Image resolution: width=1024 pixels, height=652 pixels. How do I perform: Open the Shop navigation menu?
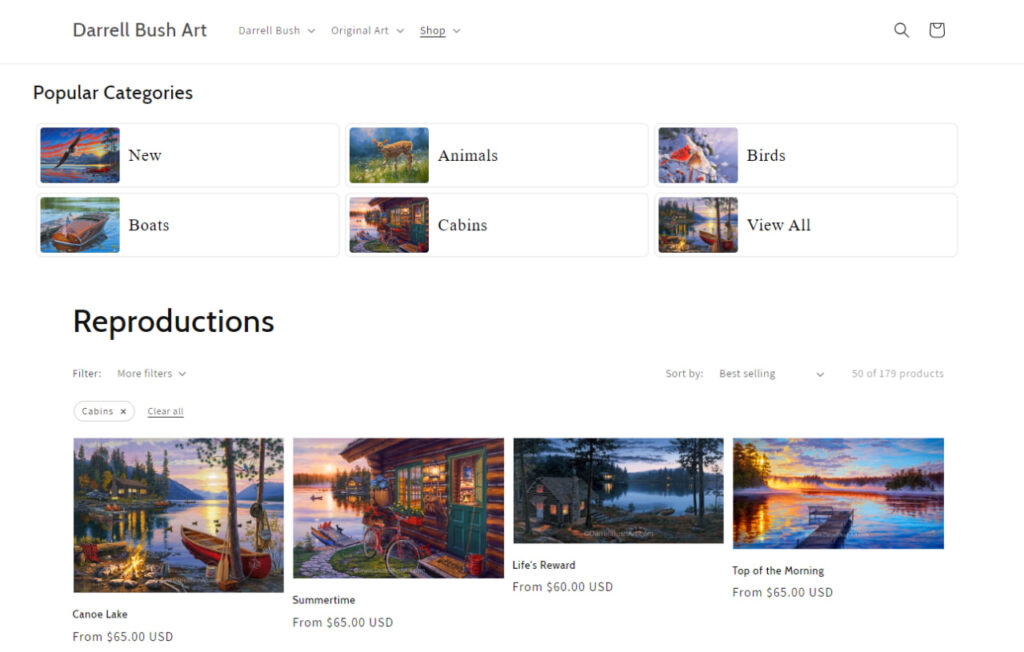[439, 31]
